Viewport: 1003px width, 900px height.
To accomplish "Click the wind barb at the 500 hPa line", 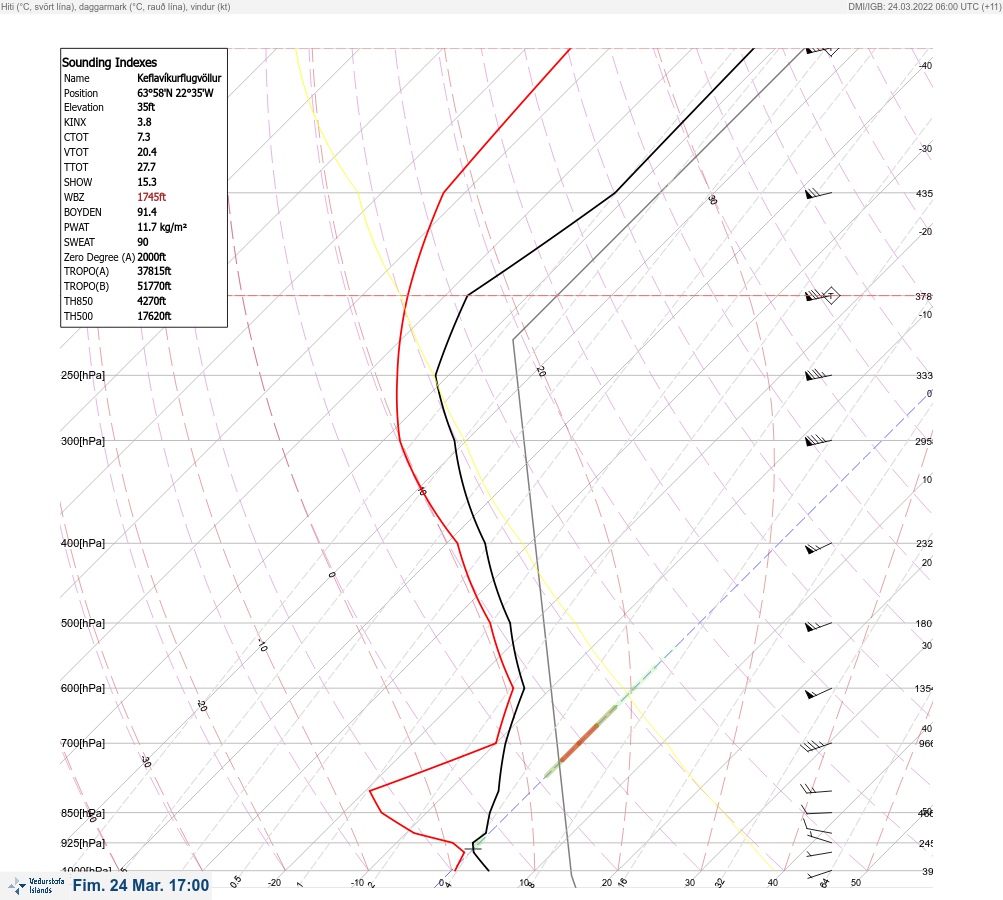I will tap(818, 626).
